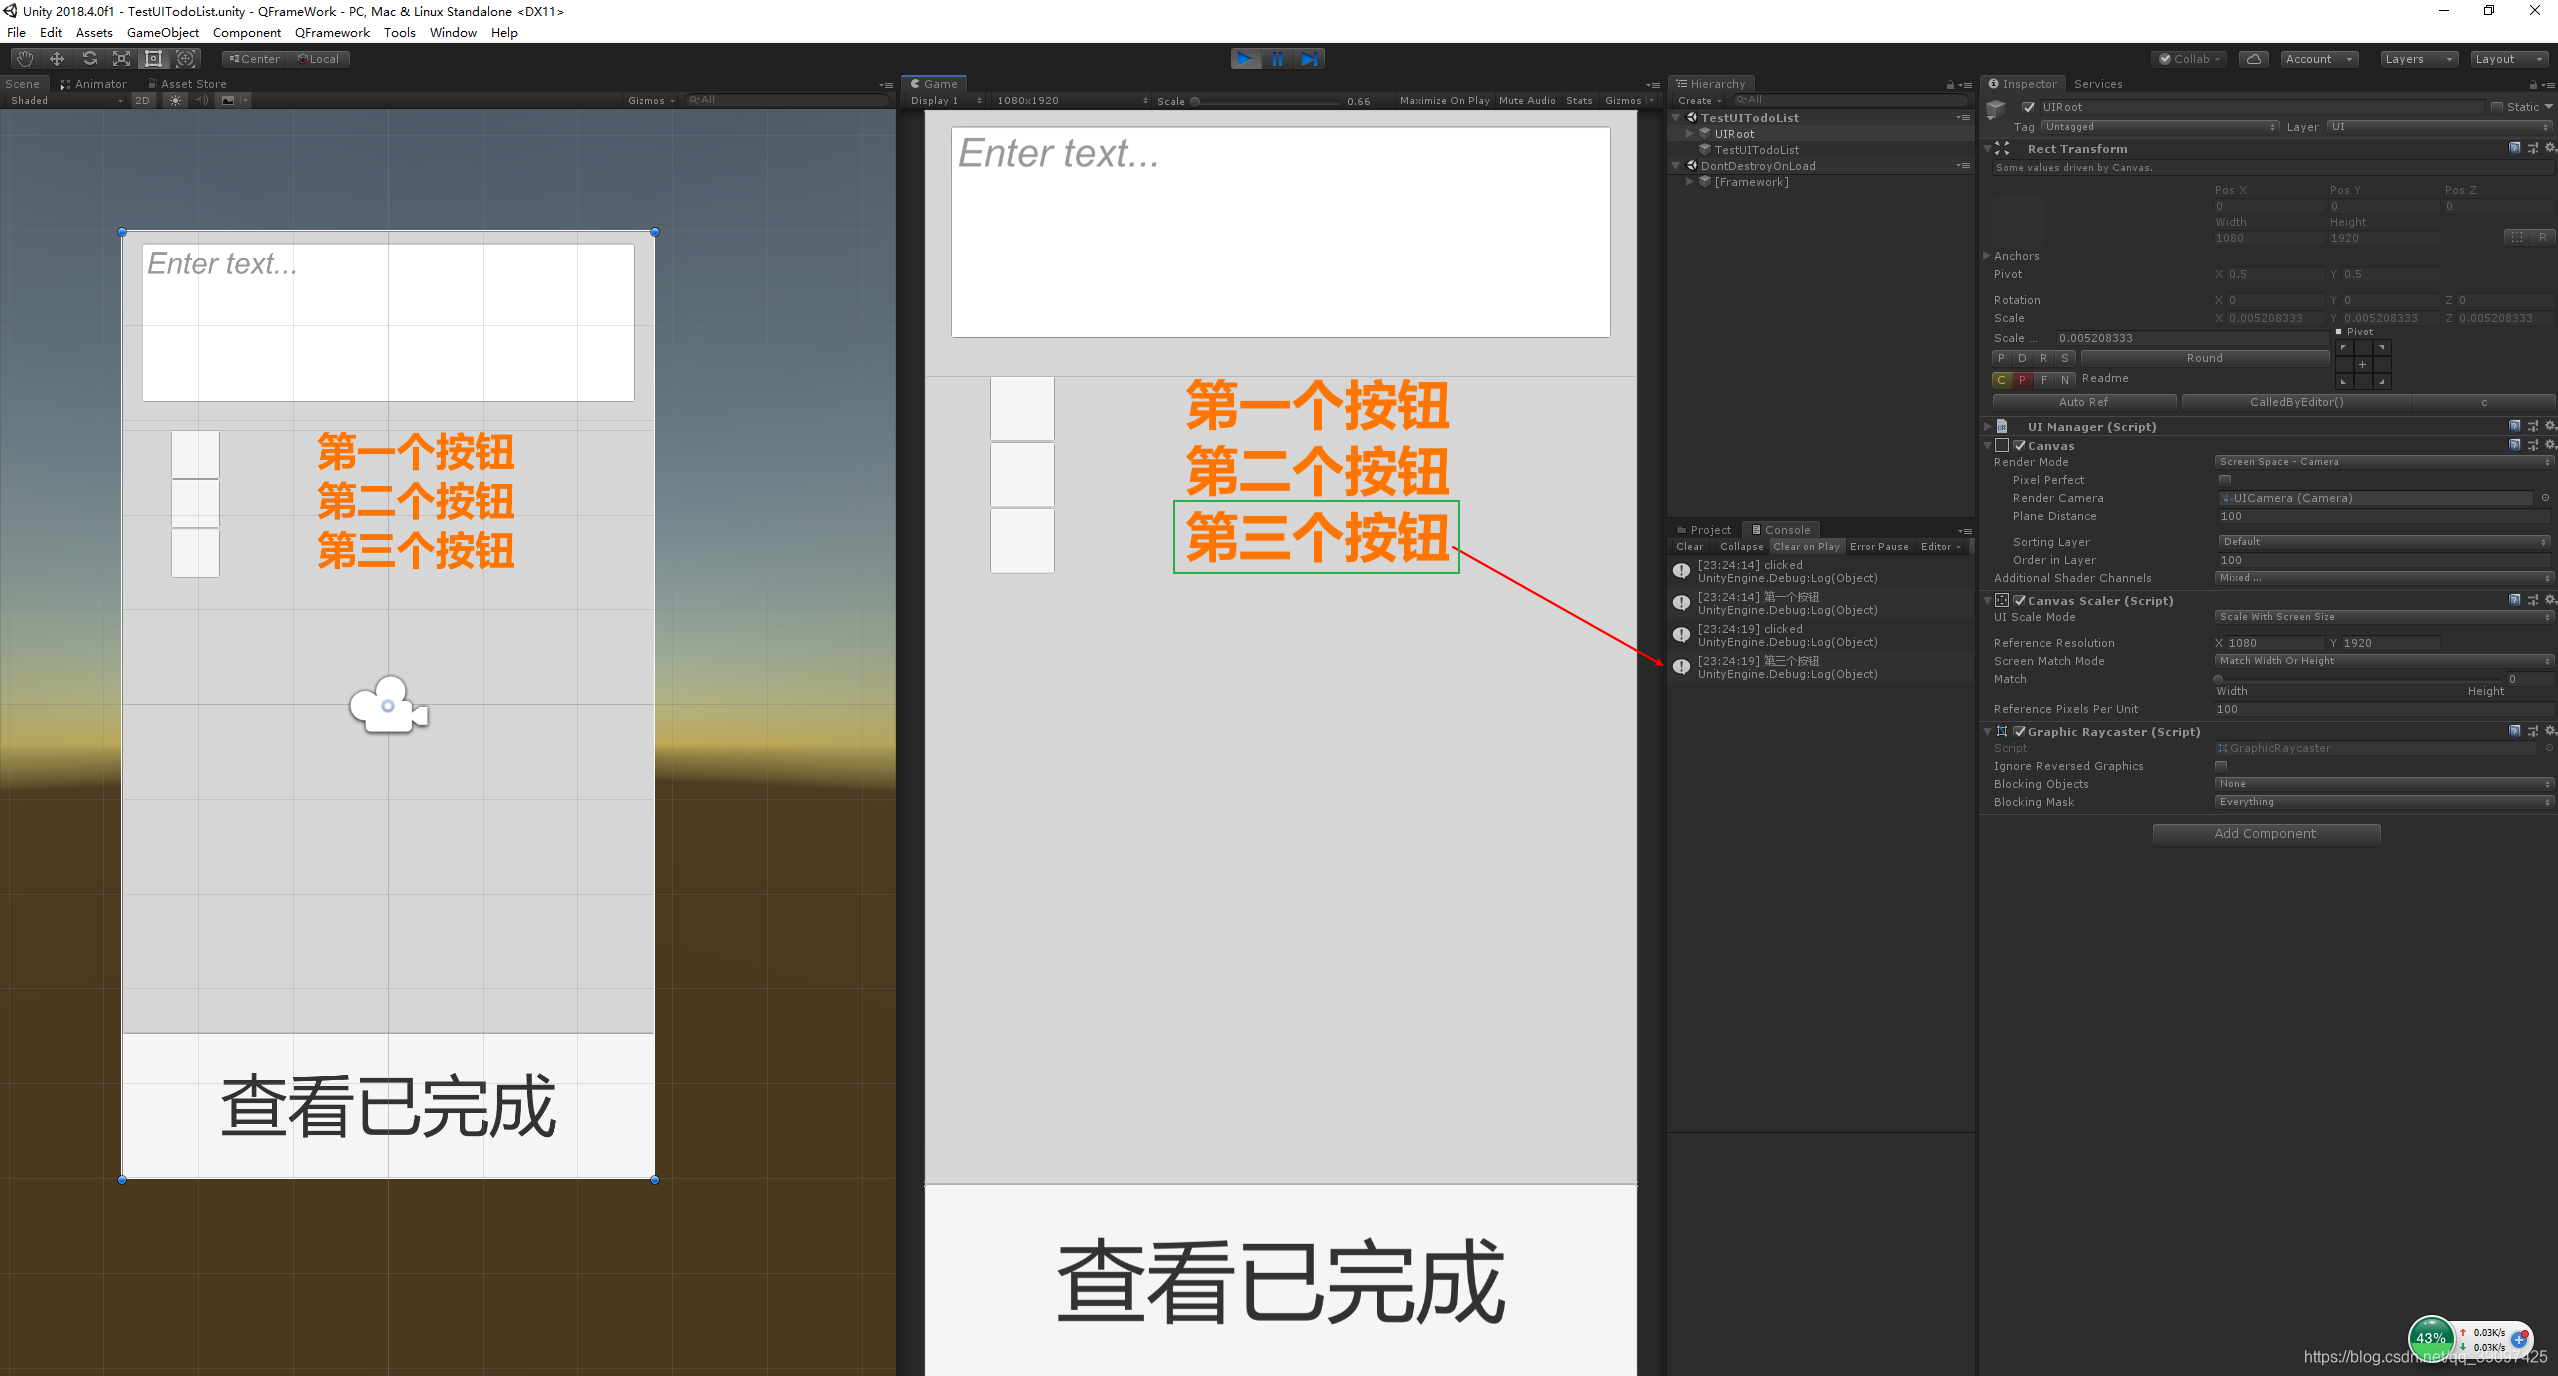This screenshot has height=1376, width=2558.
Task: Select the Rect transform tool
Action: pos(153,58)
